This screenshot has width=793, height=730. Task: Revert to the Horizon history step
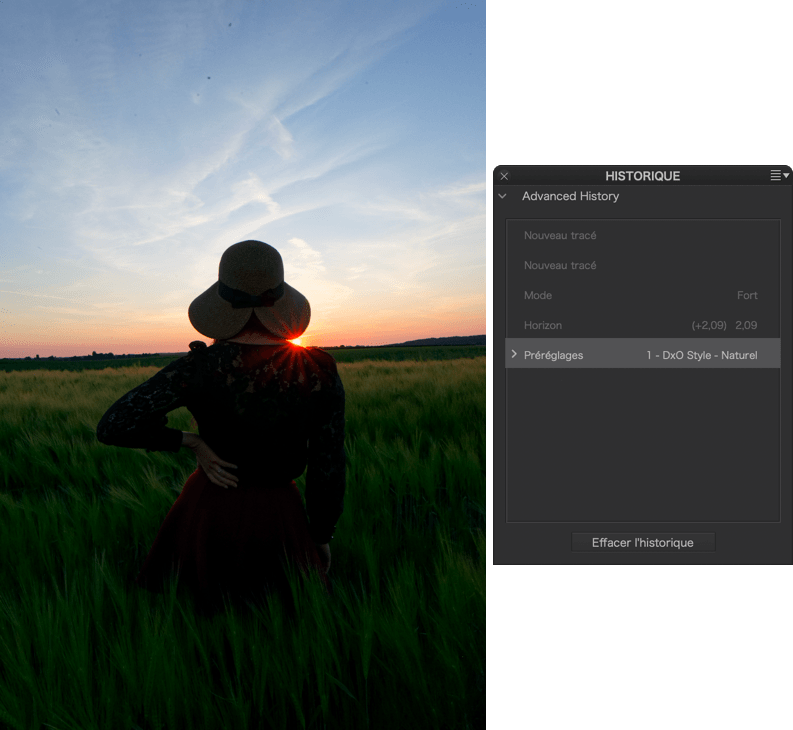543,326
